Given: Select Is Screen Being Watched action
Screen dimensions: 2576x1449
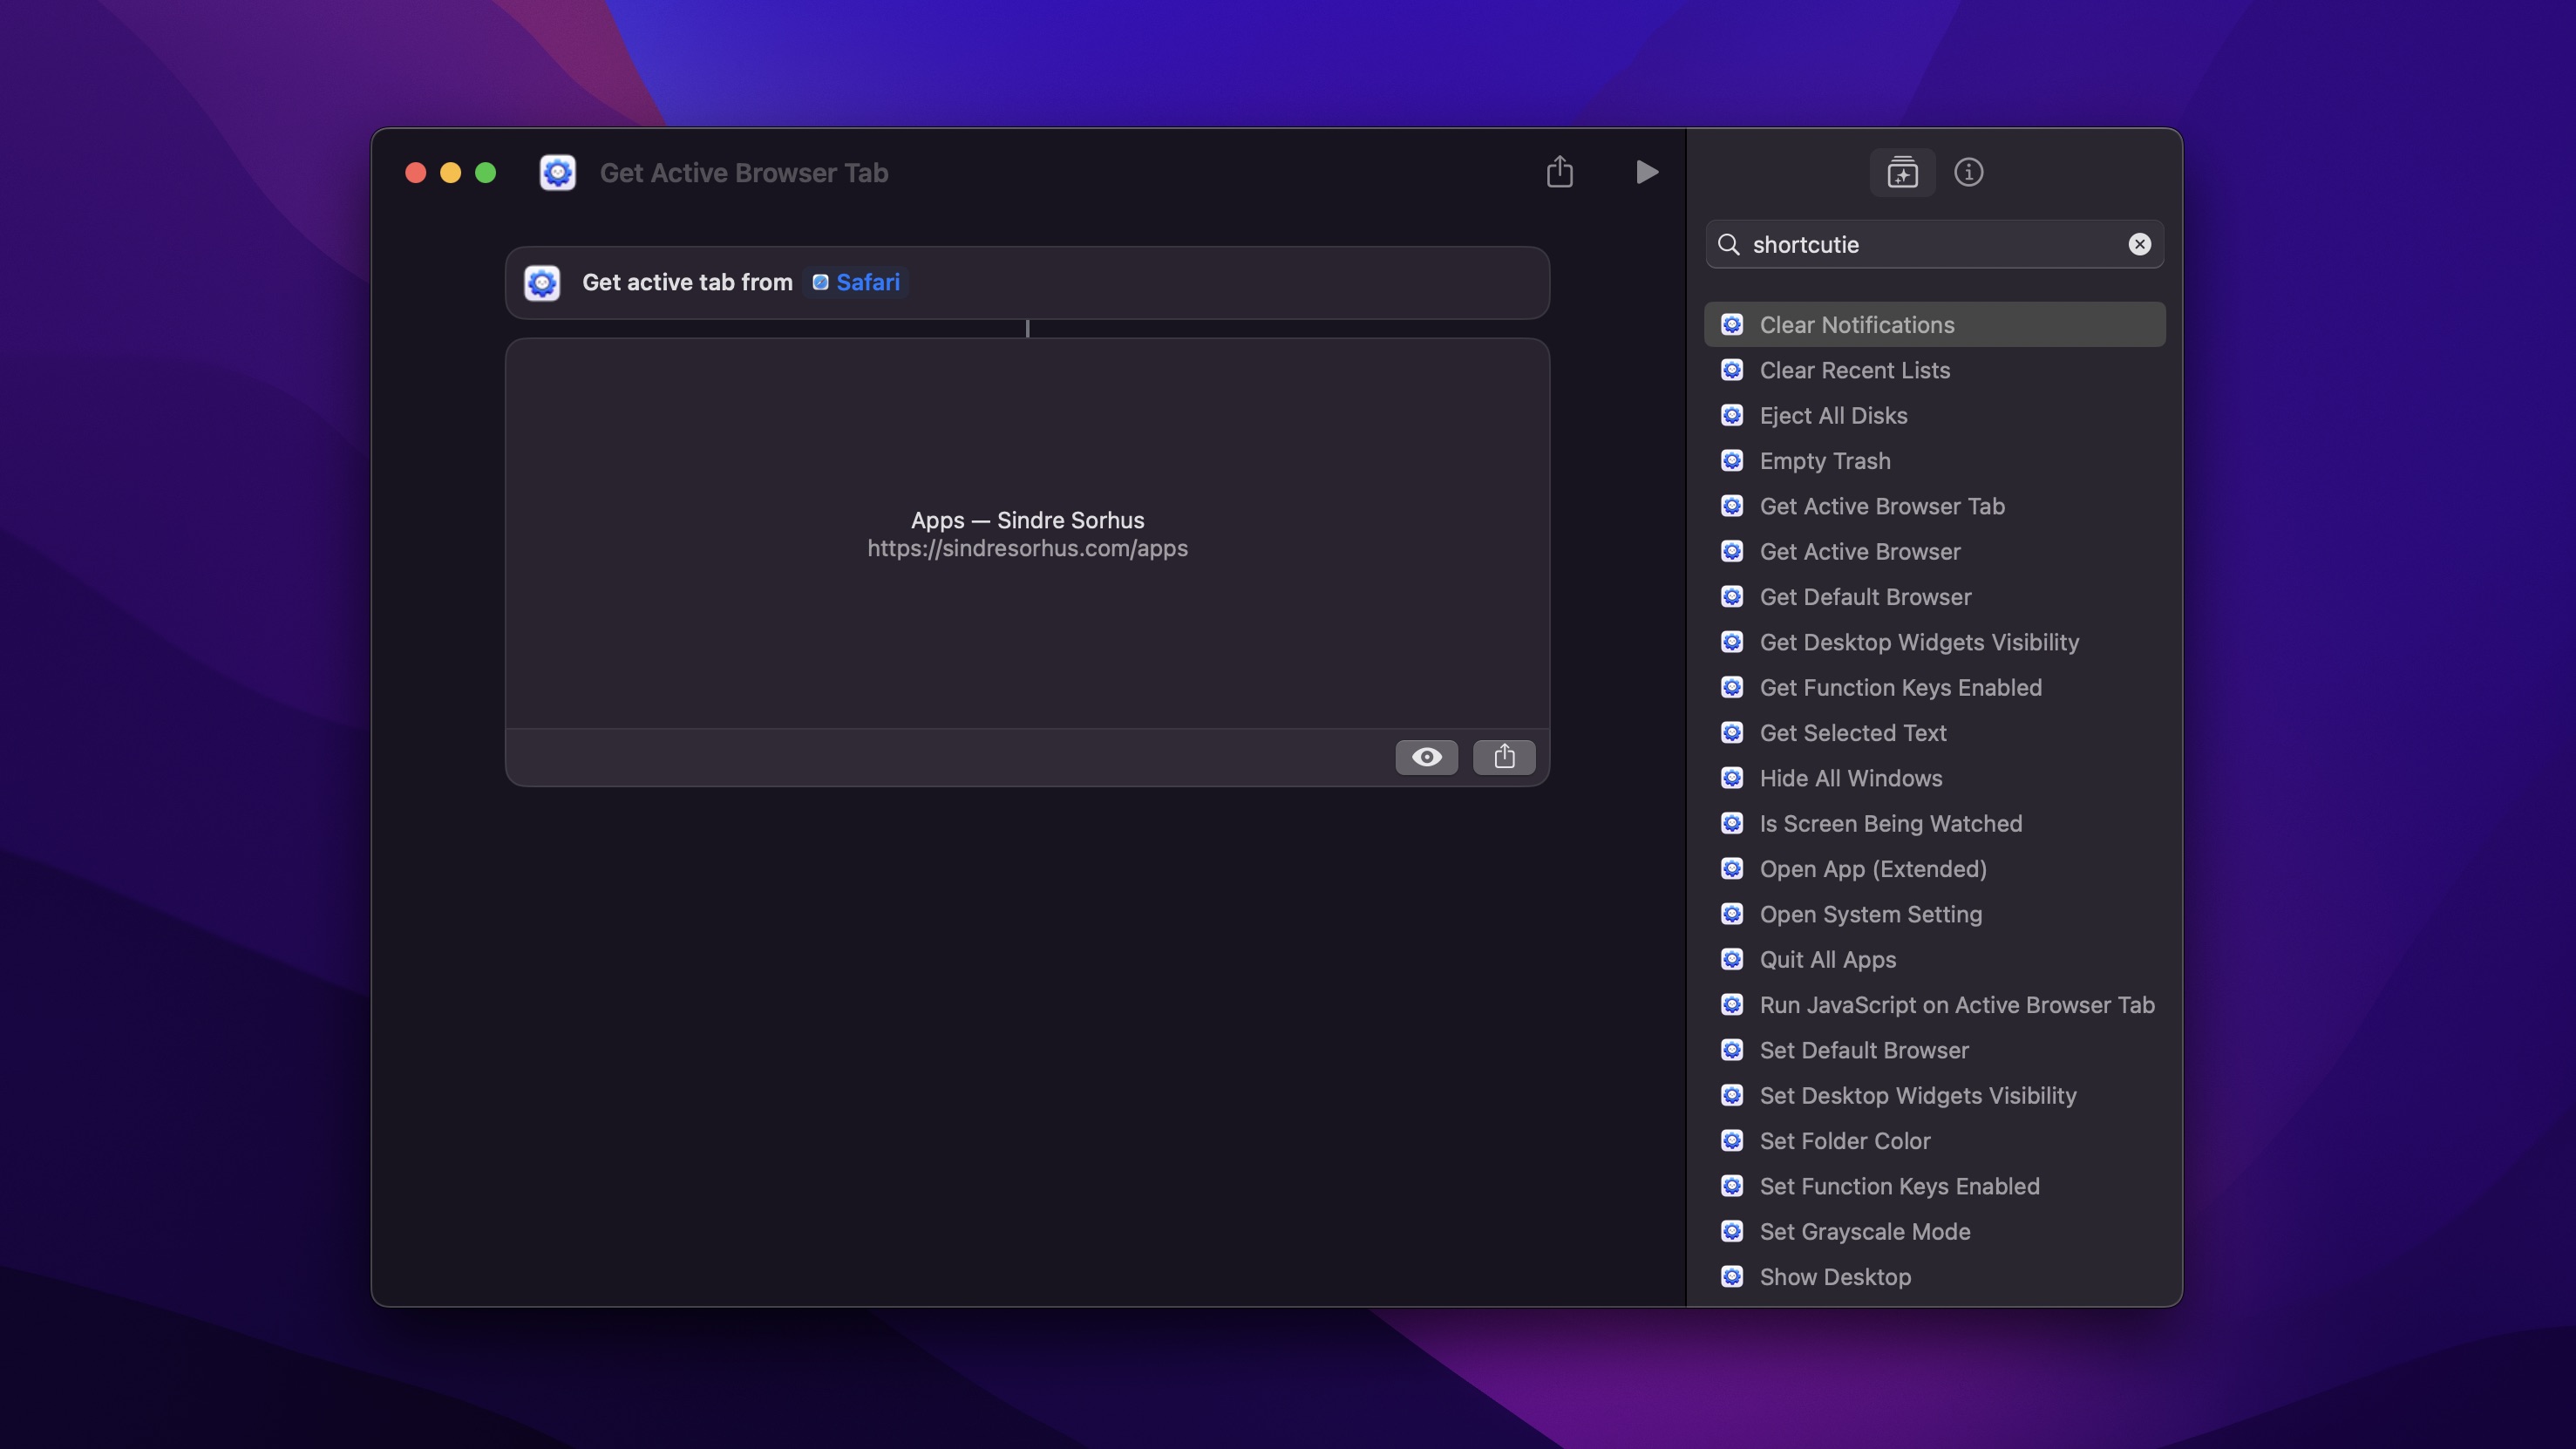Looking at the screenshot, I should (x=1892, y=823).
